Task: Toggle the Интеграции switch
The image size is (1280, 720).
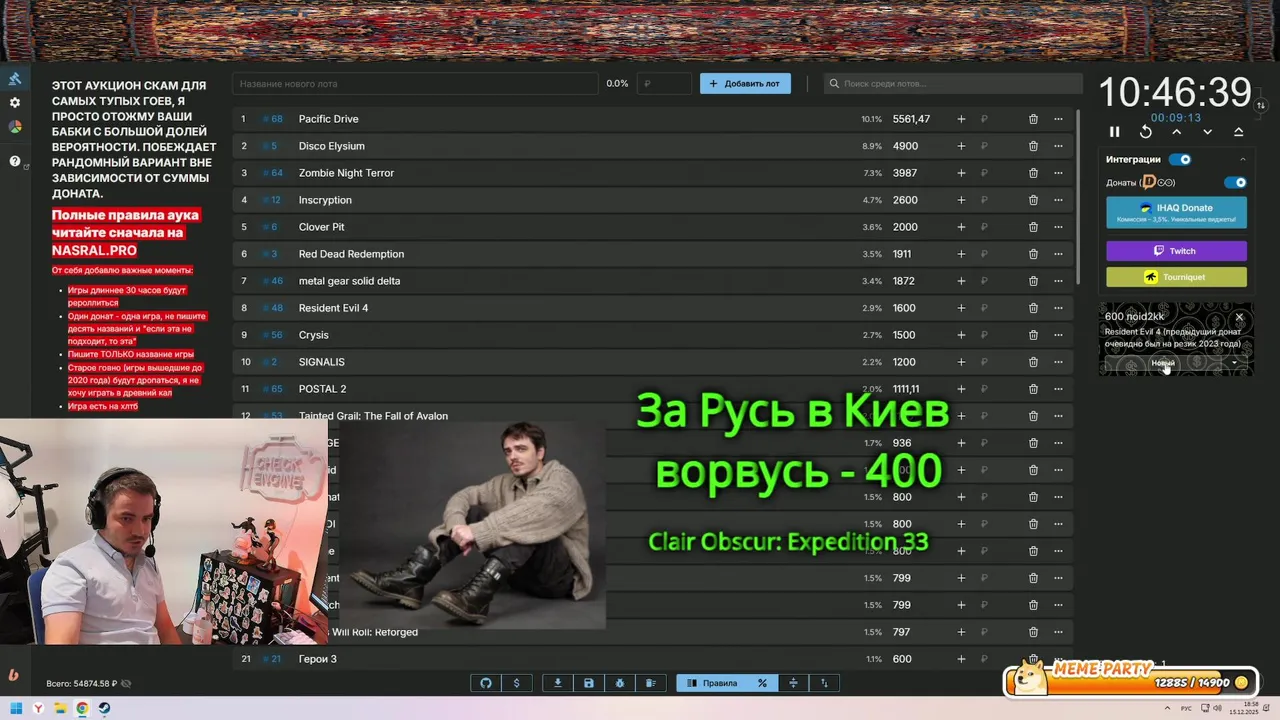Action: [x=1181, y=159]
